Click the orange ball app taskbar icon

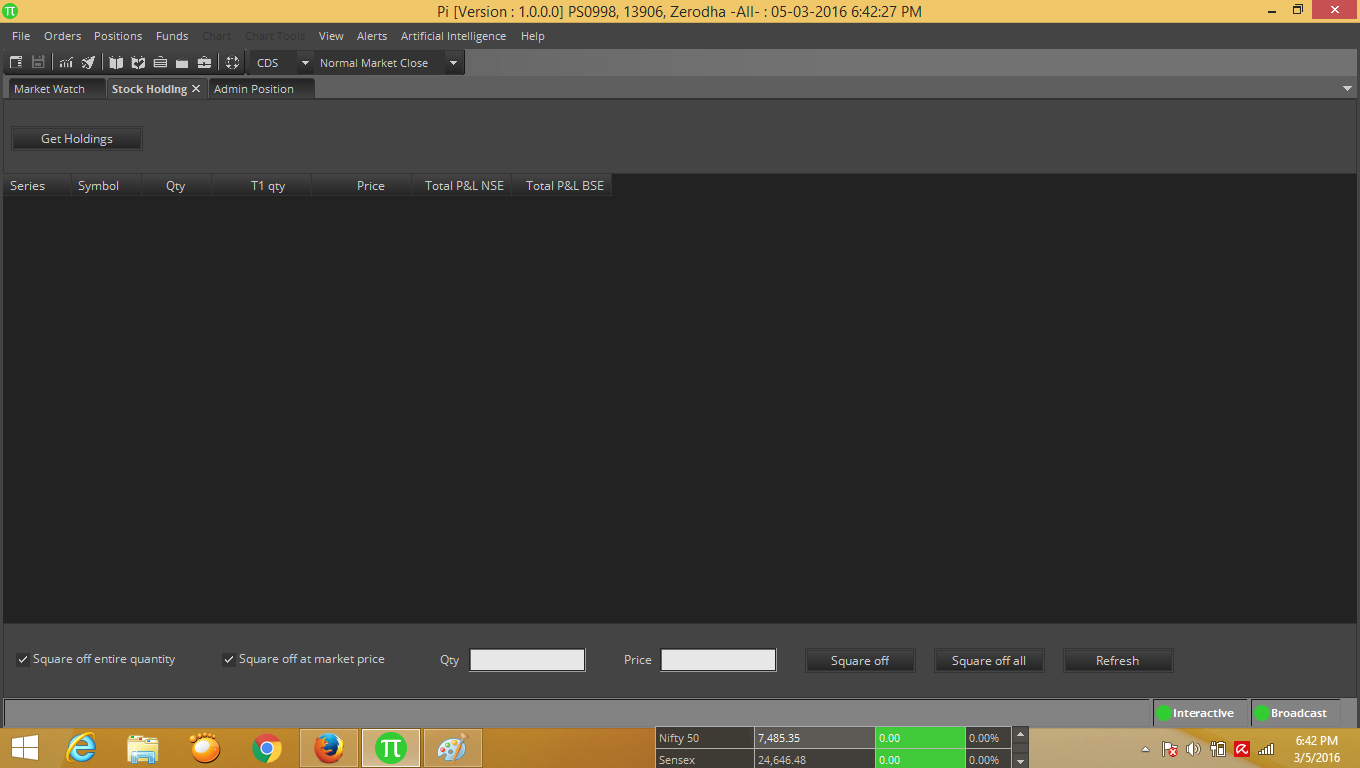[x=205, y=748]
